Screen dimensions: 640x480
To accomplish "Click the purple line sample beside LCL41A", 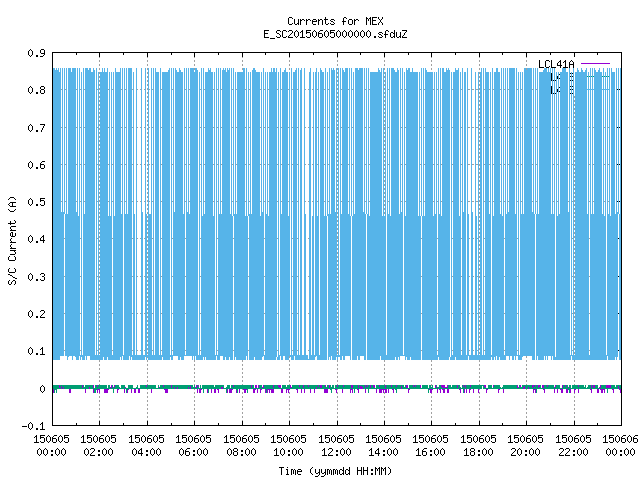I will 595,64.
